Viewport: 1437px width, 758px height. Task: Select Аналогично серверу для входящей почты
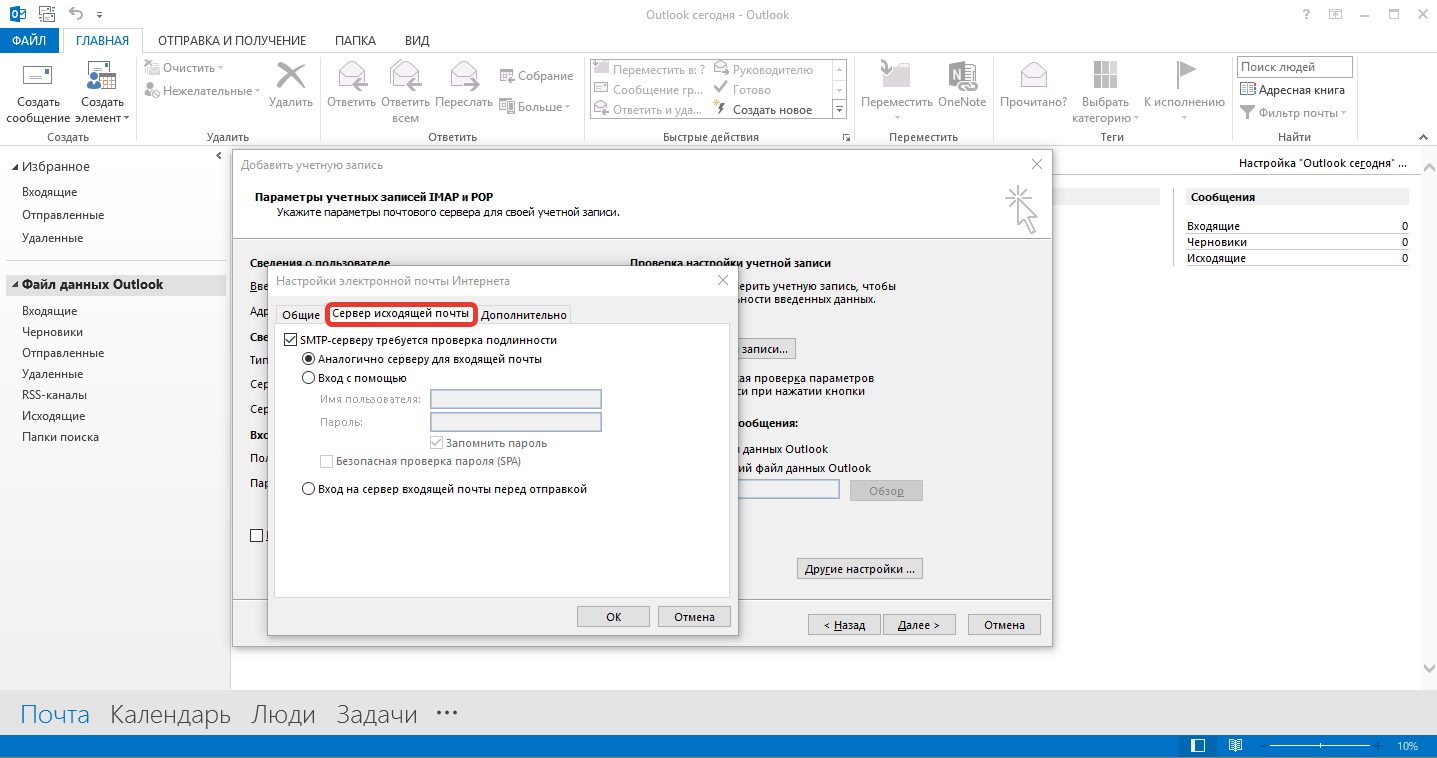tap(309, 359)
